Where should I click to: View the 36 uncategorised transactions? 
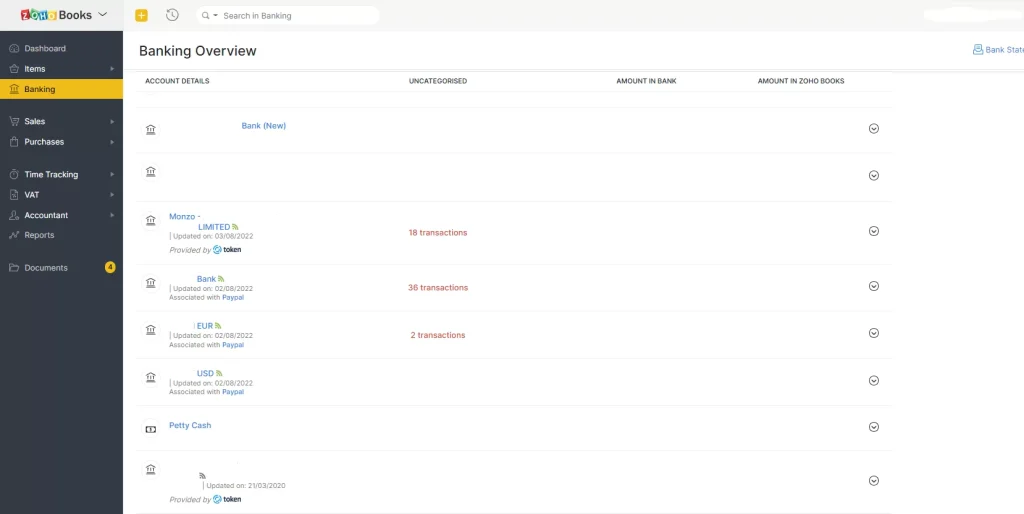tap(438, 287)
